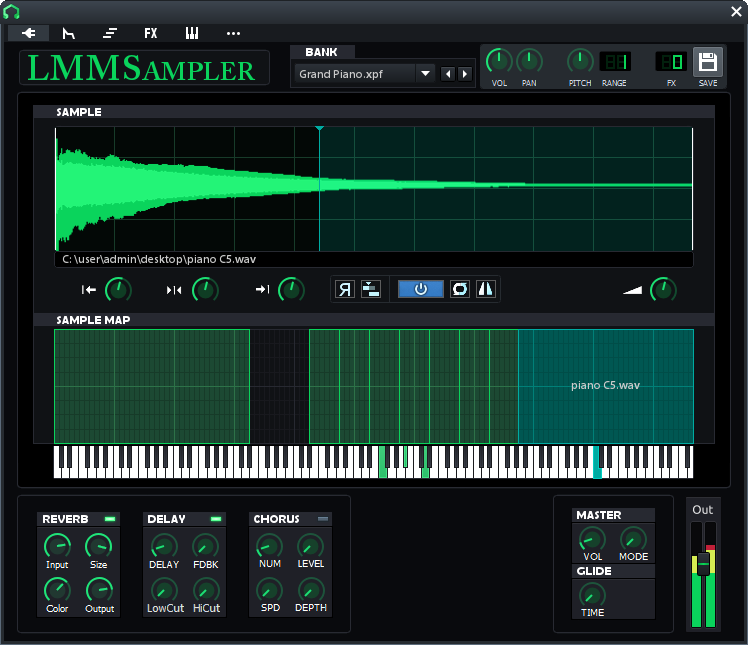Toggle the stutter/layer button next to reverse
This screenshot has height=645, width=748.
click(371, 289)
